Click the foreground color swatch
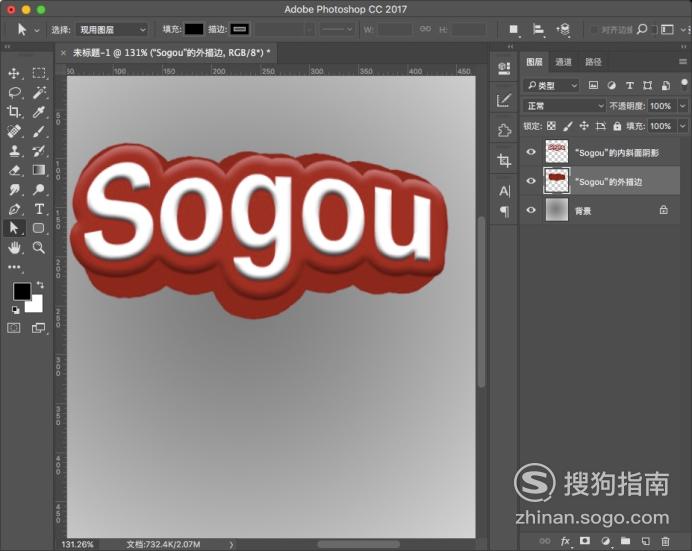This screenshot has height=551, width=692. tap(22, 291)
